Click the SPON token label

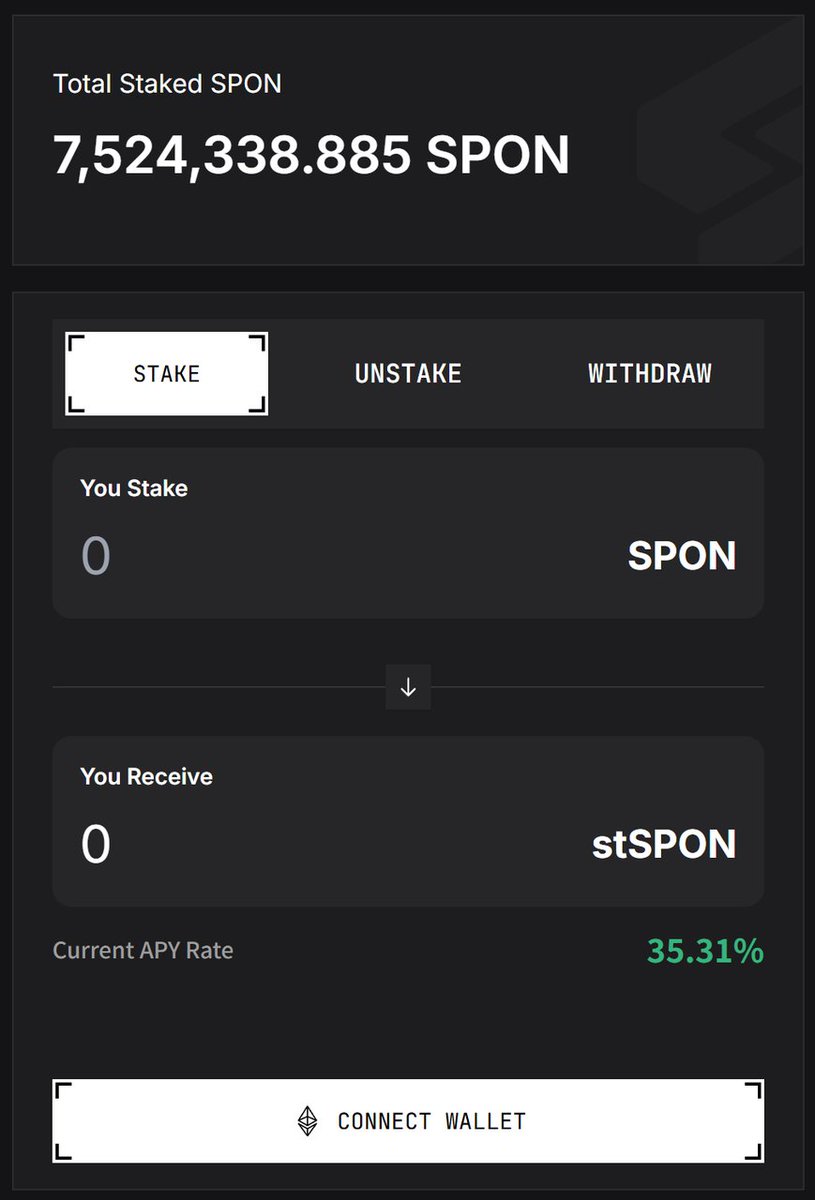682,556
